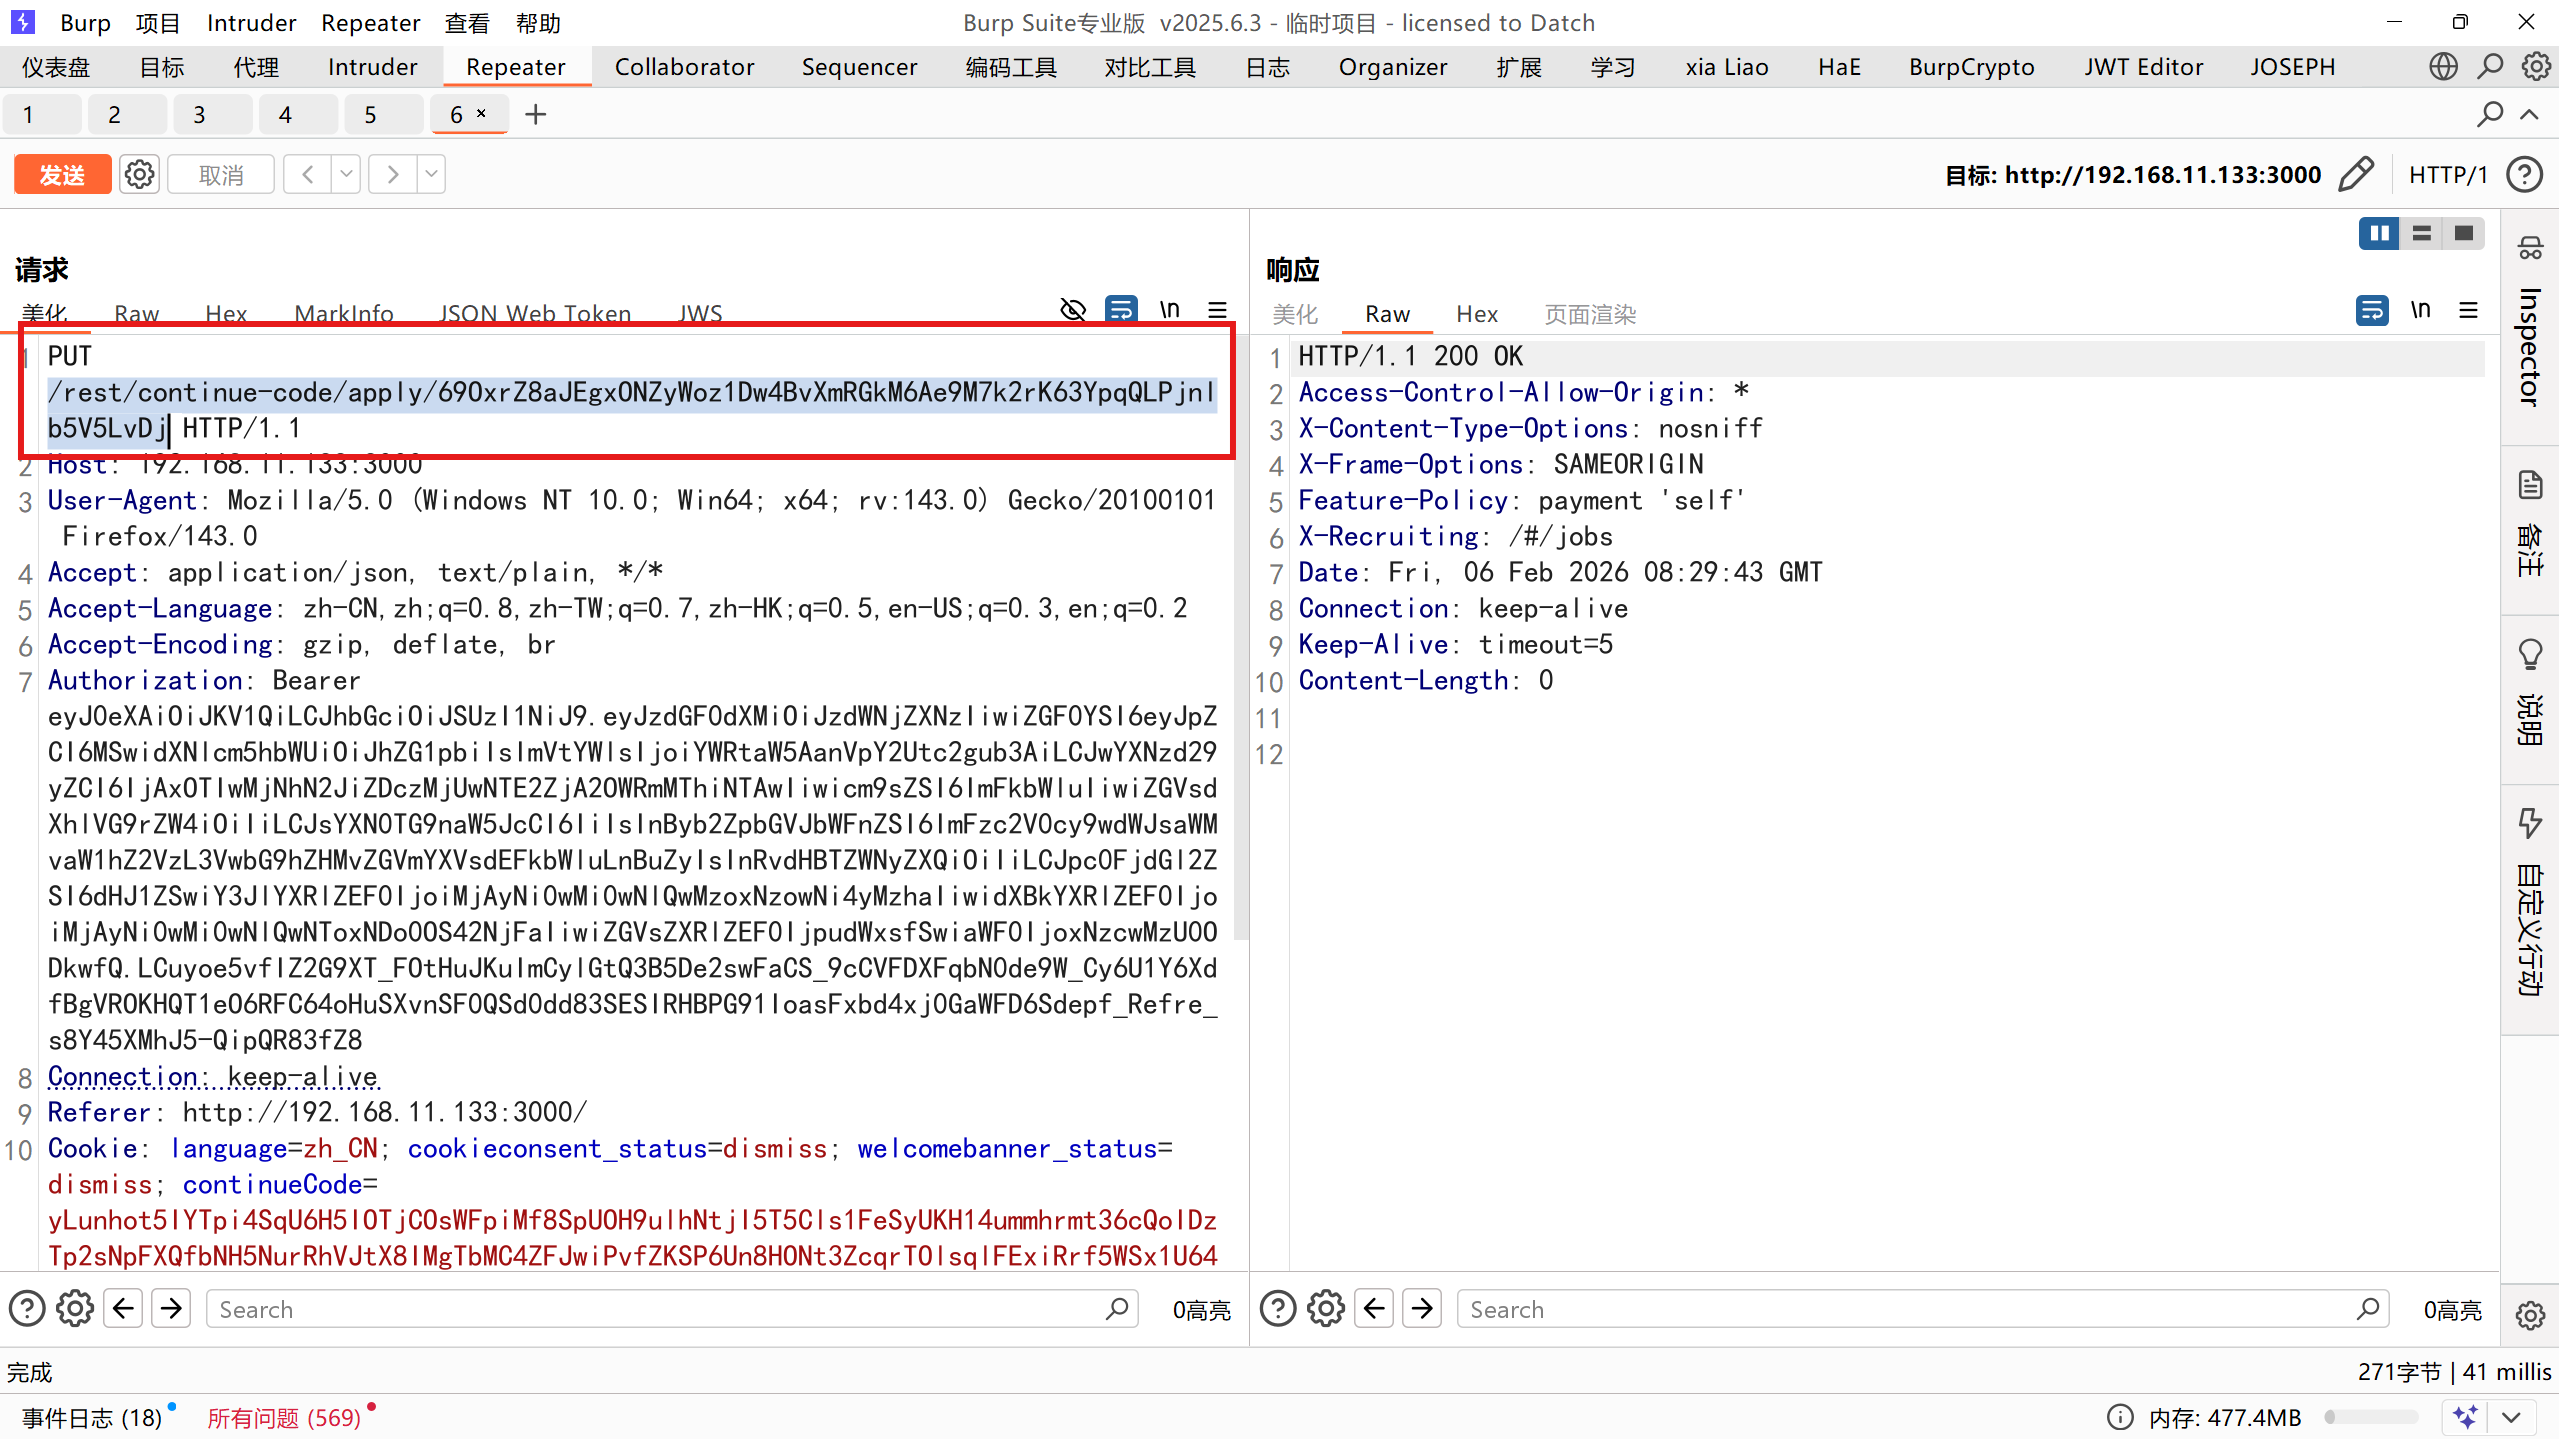2559x1439 pixels.
Task: Open the AI sparkle icon in status bar
Action: (x=2465, y=1417)
